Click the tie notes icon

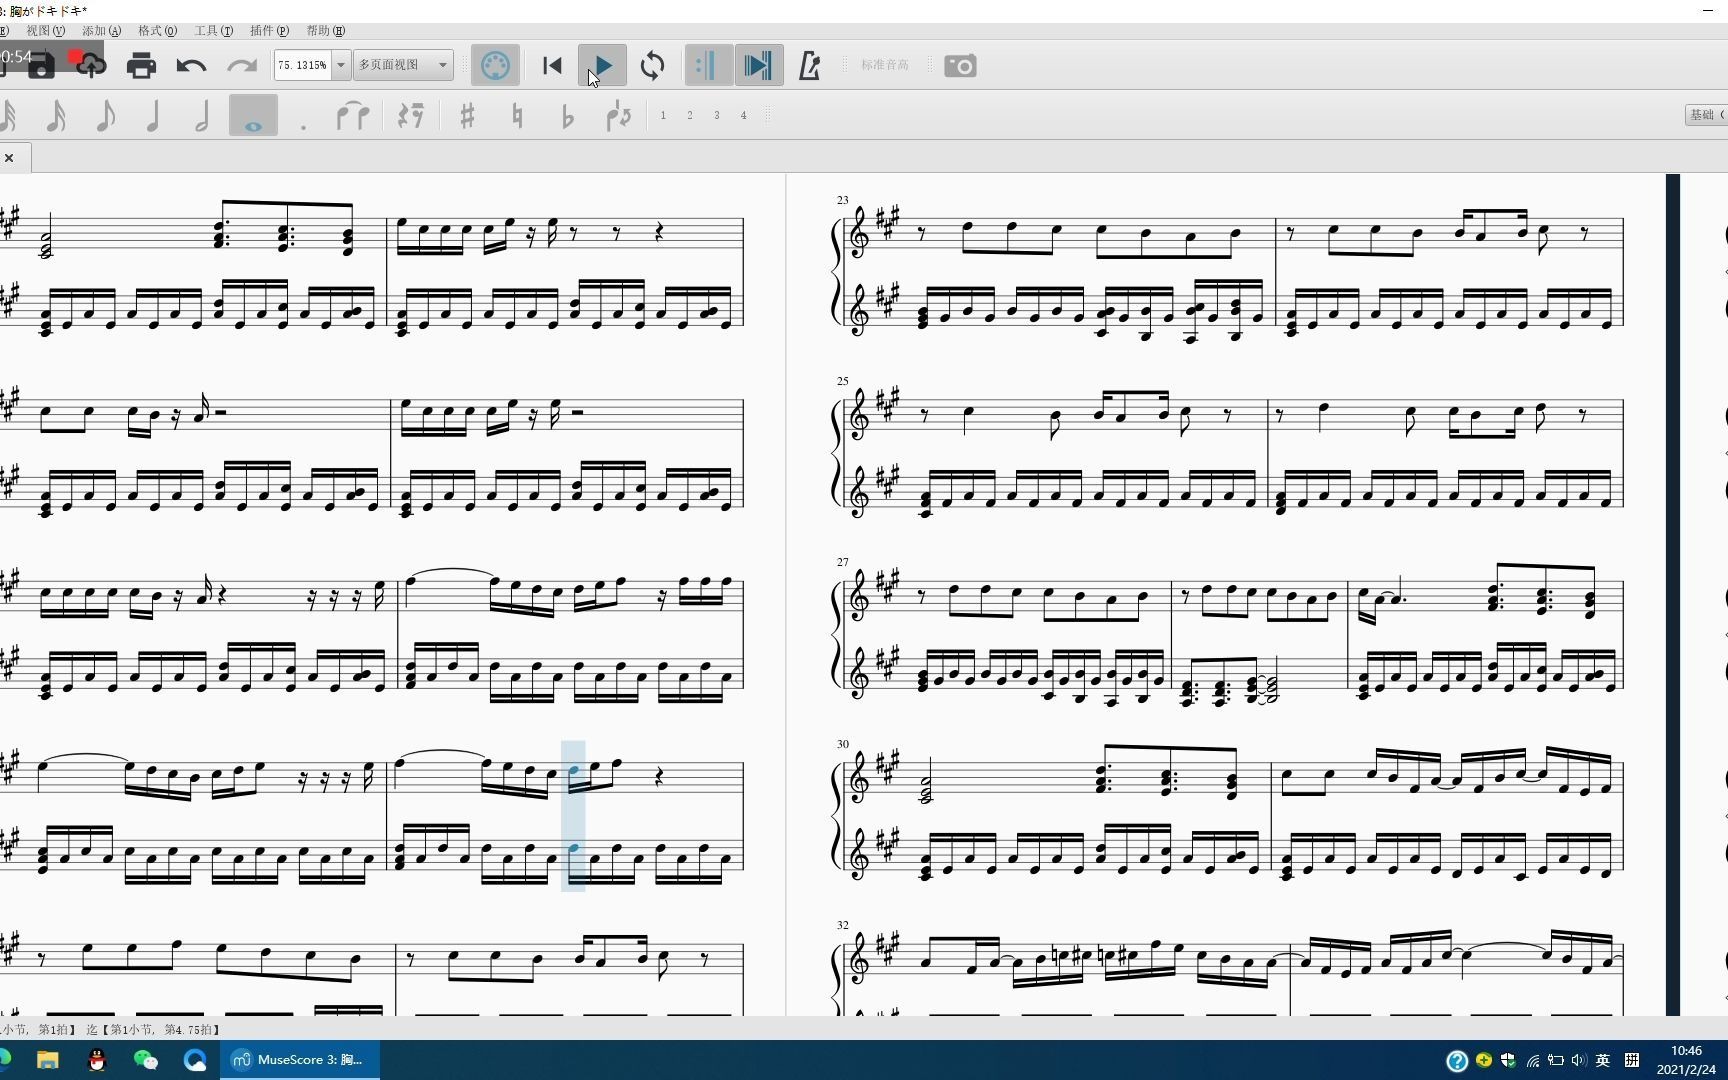pyautogui.click(x=352, y=116)
